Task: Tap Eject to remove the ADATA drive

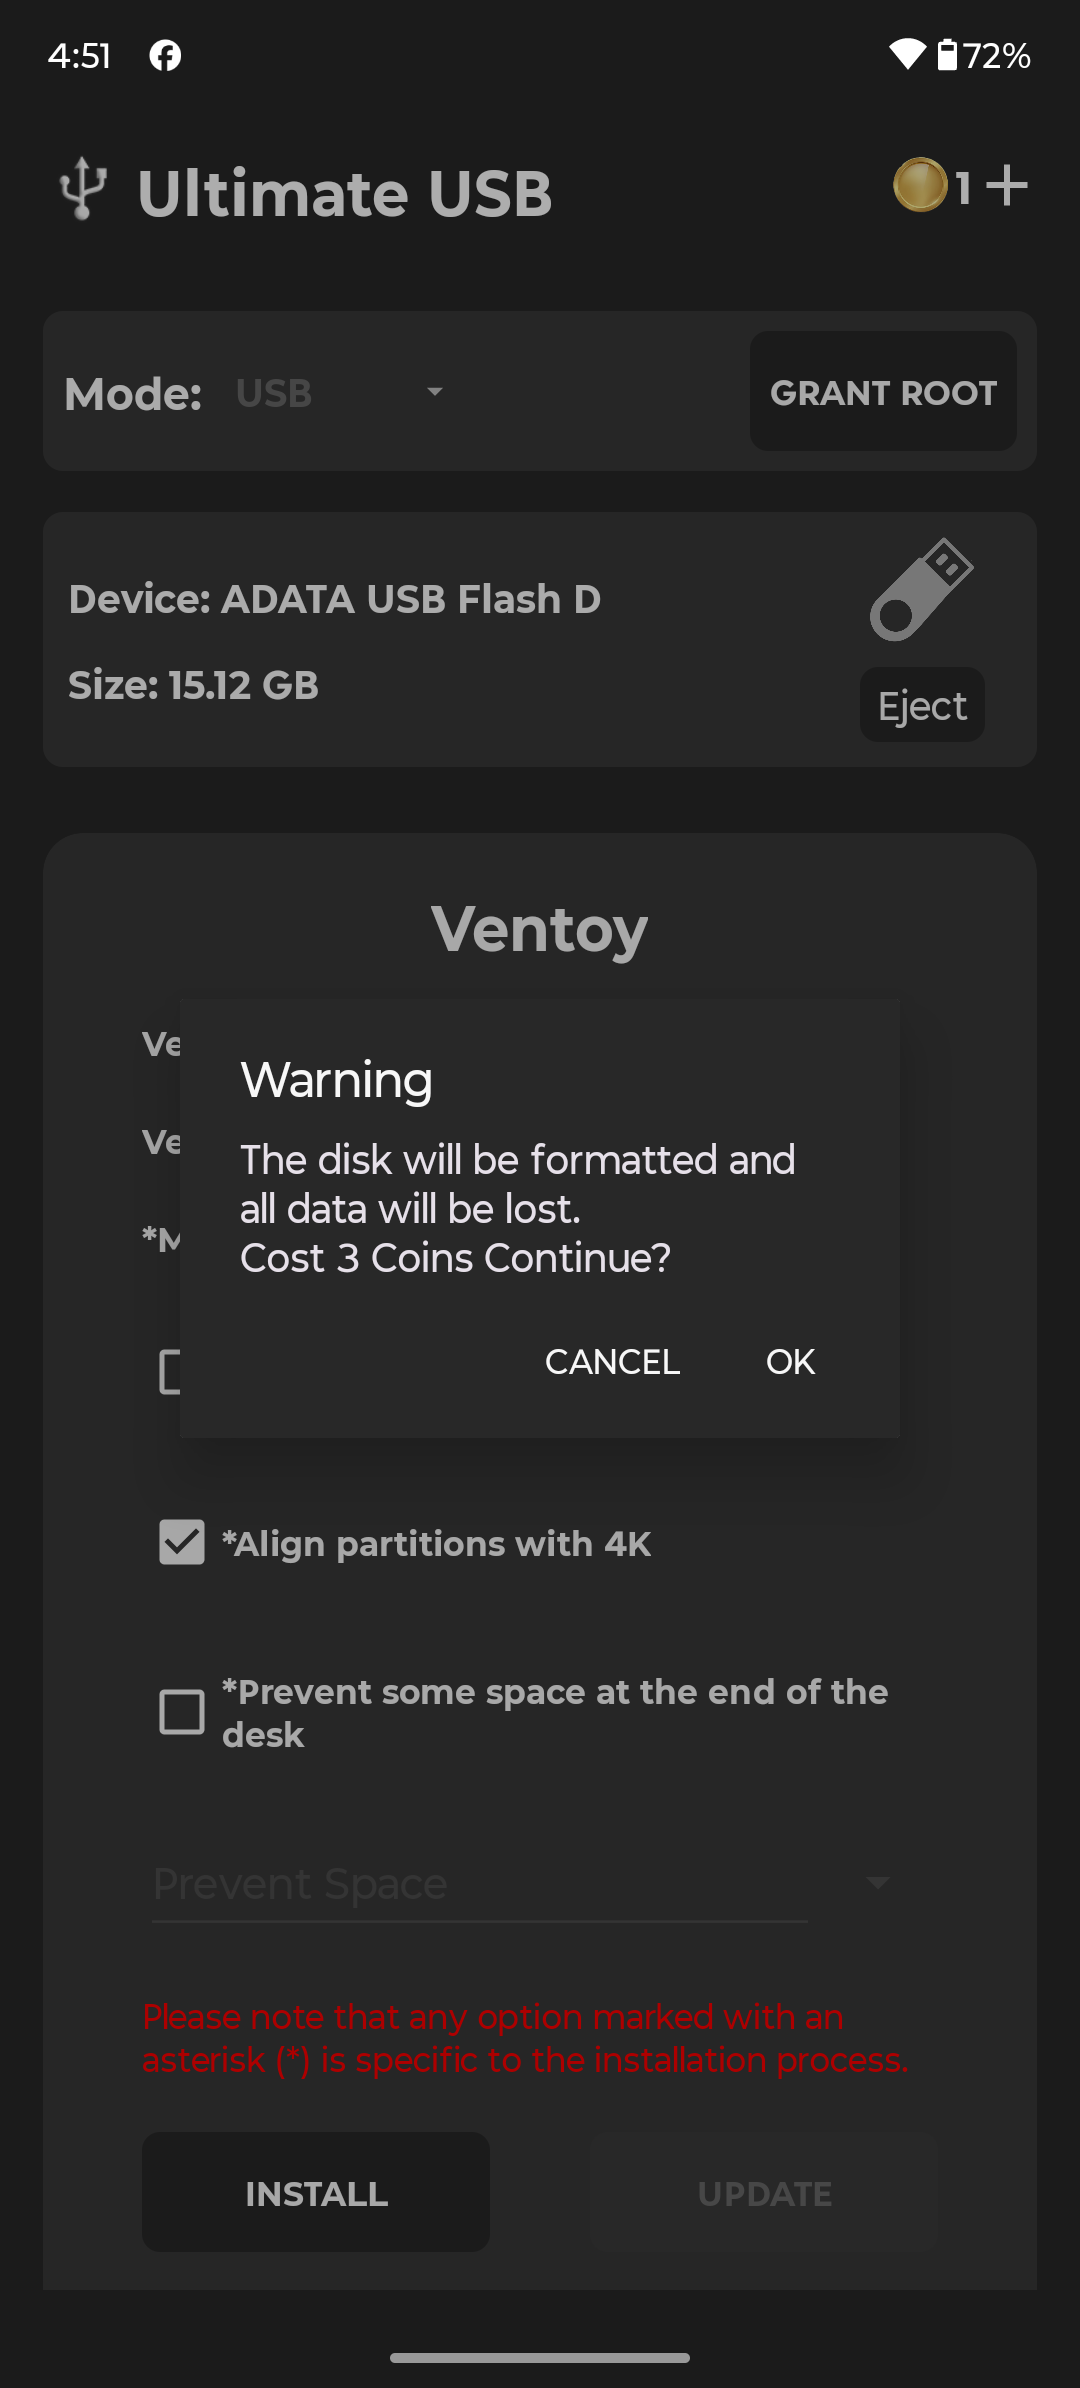Action: [921, 705]
